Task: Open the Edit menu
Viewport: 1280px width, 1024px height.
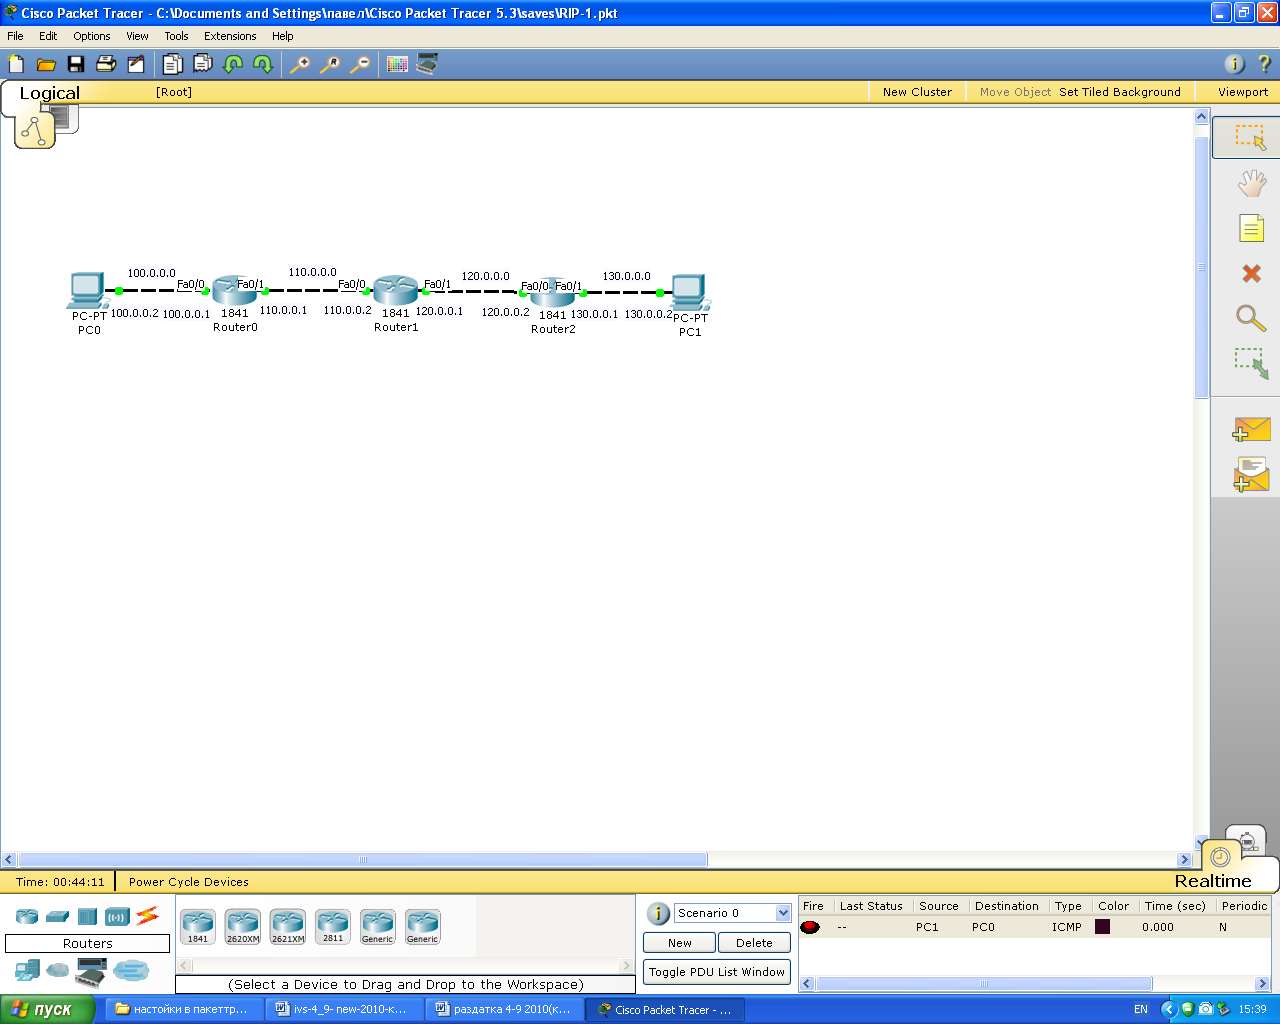Action: point(48,36)
